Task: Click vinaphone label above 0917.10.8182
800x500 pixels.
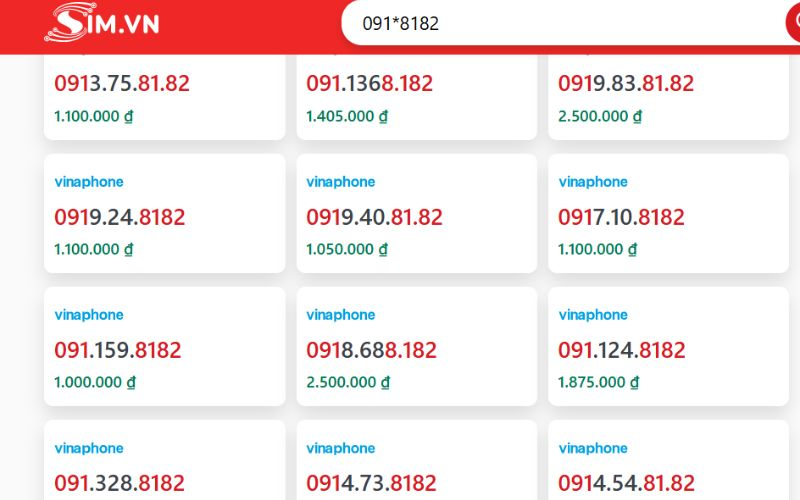Action: [593, 182]
